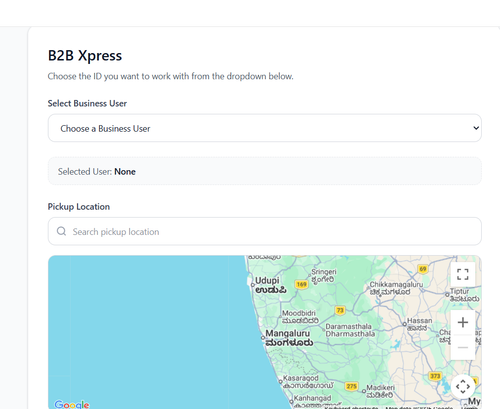Click the Selected User: None box
This screenshot has width=500, height=409.
[x=265, y=171]
